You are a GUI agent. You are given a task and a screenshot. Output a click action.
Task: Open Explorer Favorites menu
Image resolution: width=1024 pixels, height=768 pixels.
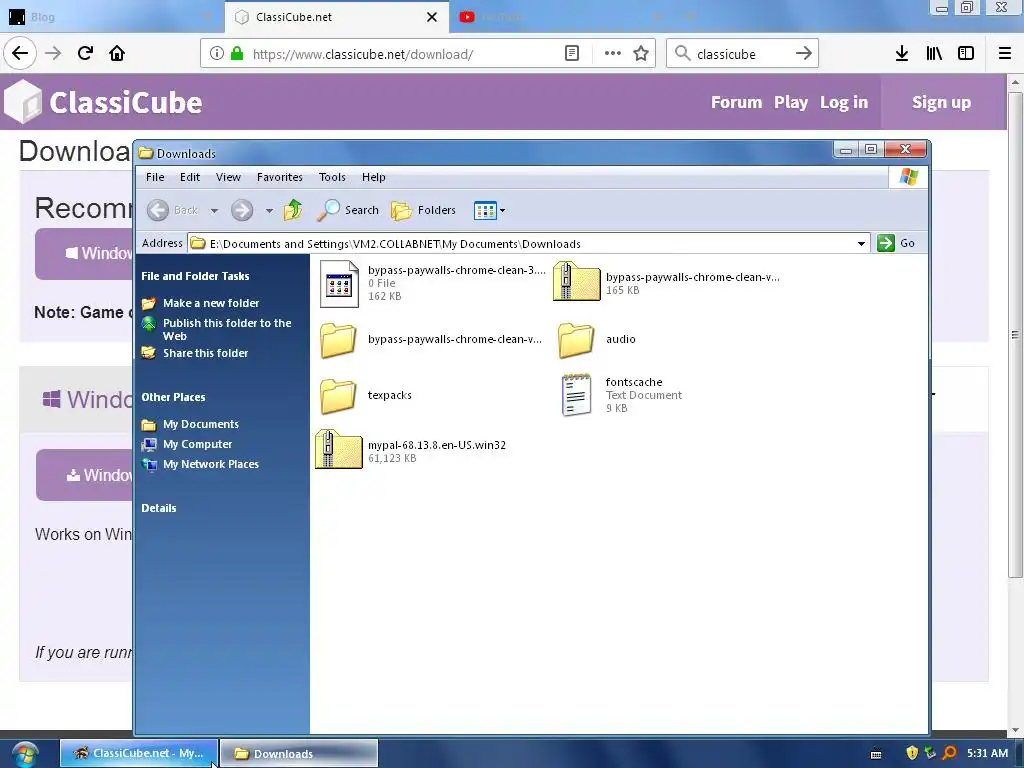pyautogui.click(x=280, y=177)
